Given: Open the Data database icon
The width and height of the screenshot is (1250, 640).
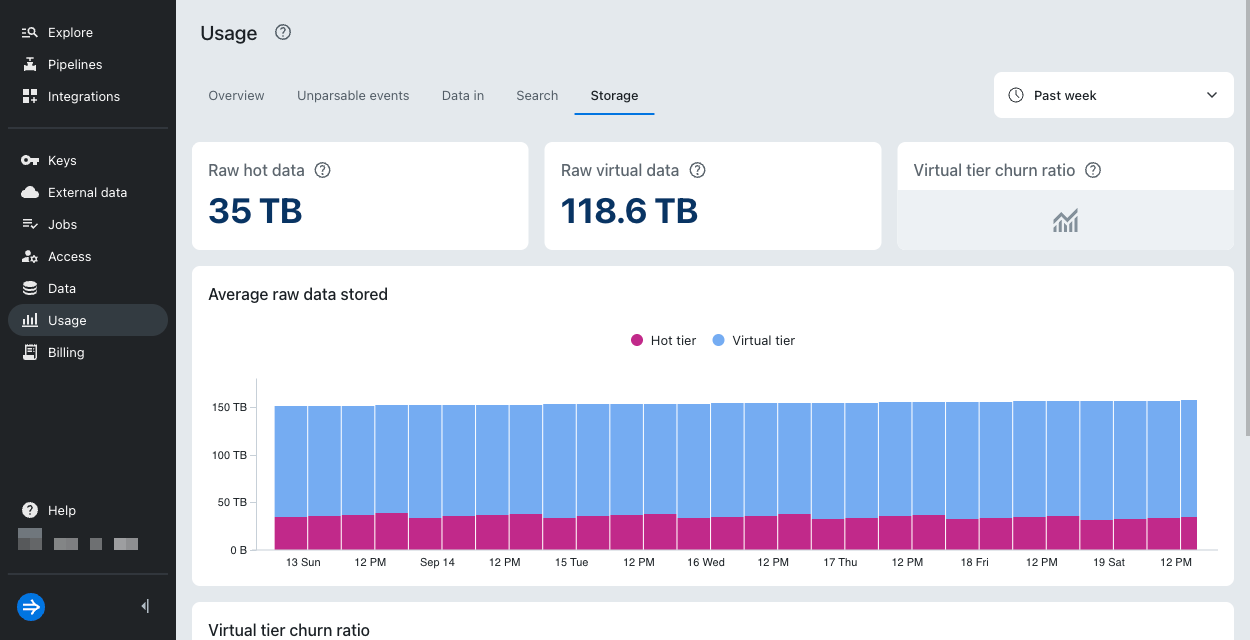Looking at the screenshot, I should [30, 288].
